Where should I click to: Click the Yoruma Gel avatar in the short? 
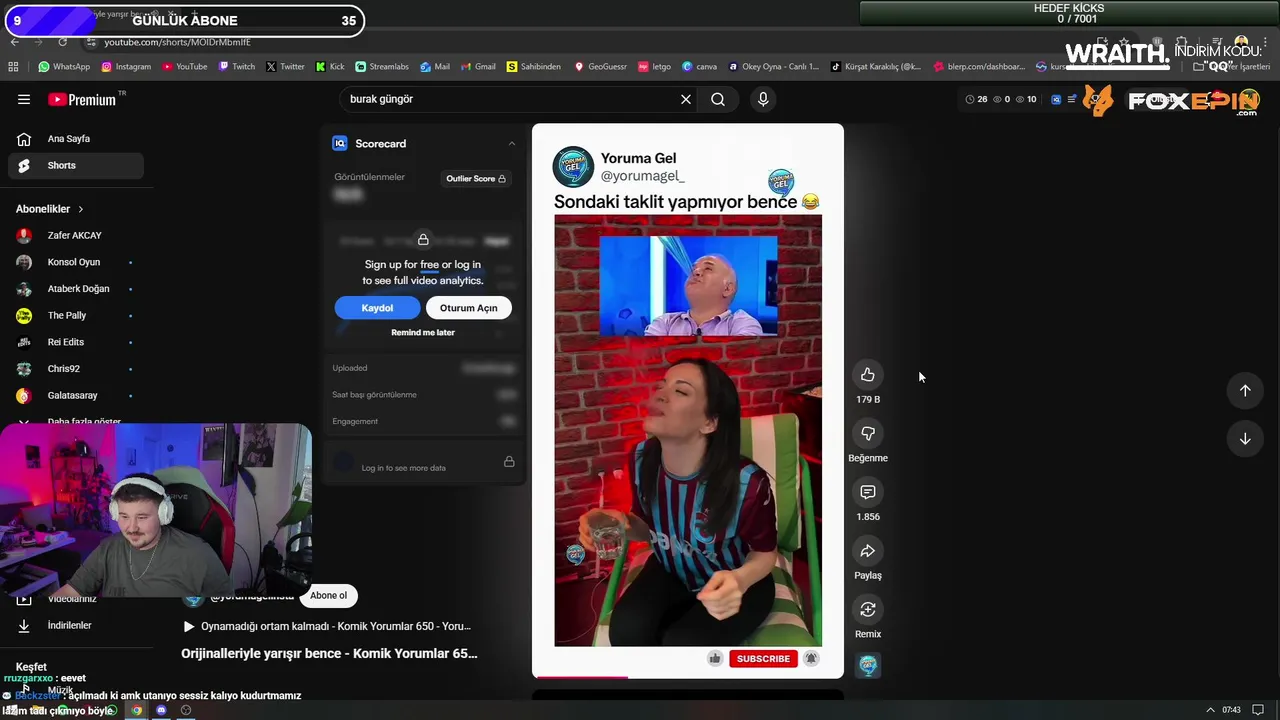(x=573, y=167)
